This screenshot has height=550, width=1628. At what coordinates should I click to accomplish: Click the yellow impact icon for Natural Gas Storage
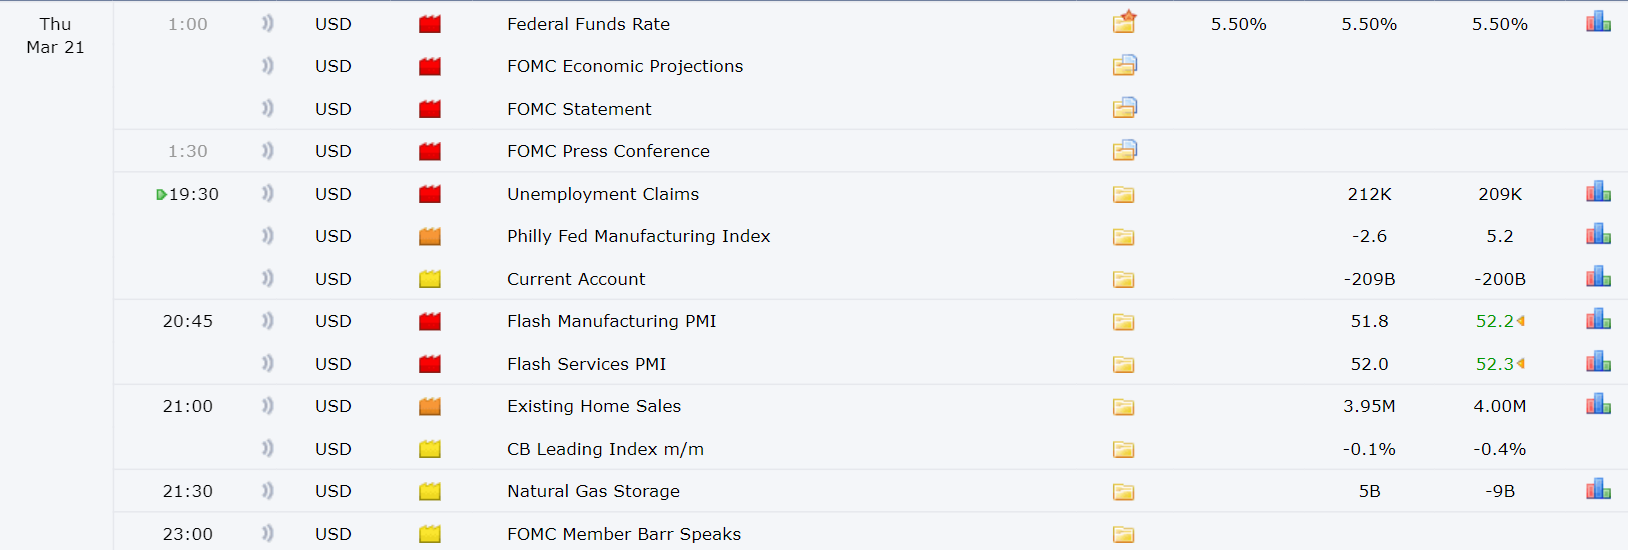(430, 492)
